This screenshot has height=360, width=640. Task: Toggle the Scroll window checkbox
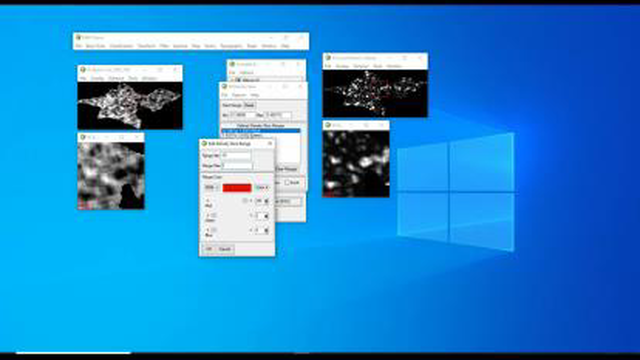pyautogui.click(x=287, y=182)
